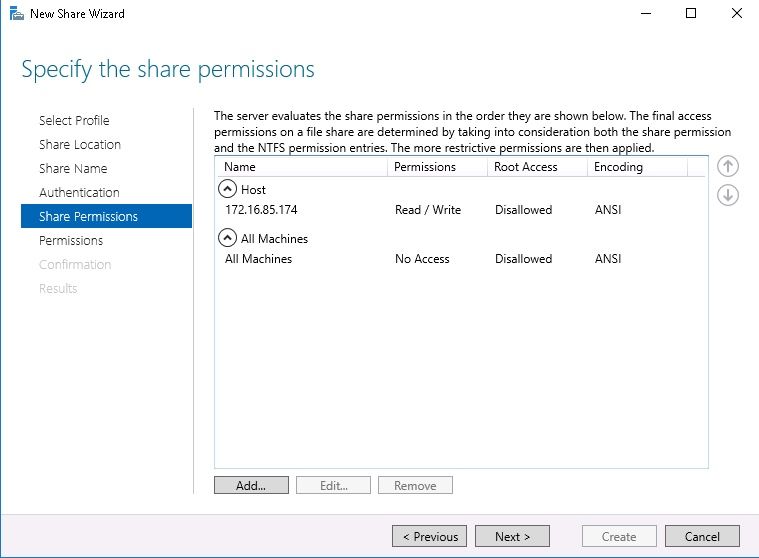Go back with the < Previous button
Image resolution: width=759 pixels, height=558 pixels.
coord(429,536)
